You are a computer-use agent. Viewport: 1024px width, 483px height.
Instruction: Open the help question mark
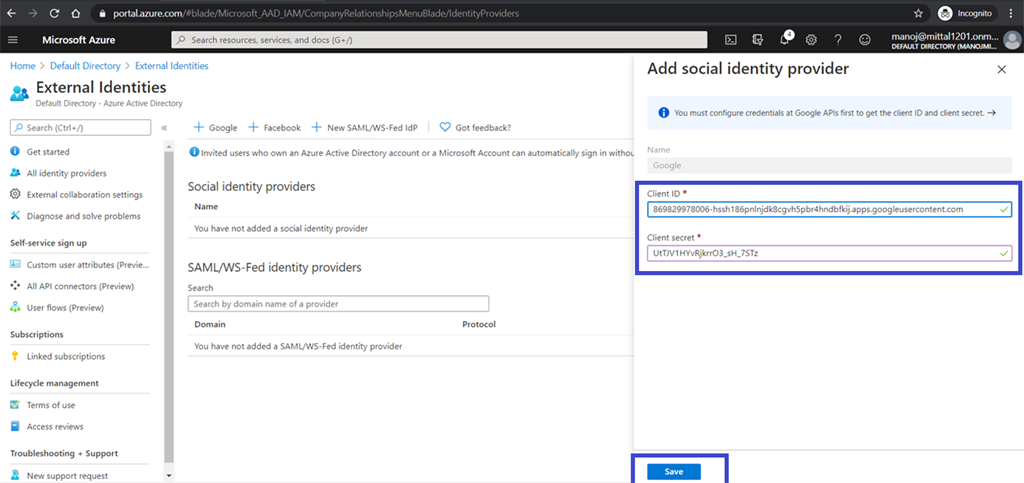(x=838, y=40)
